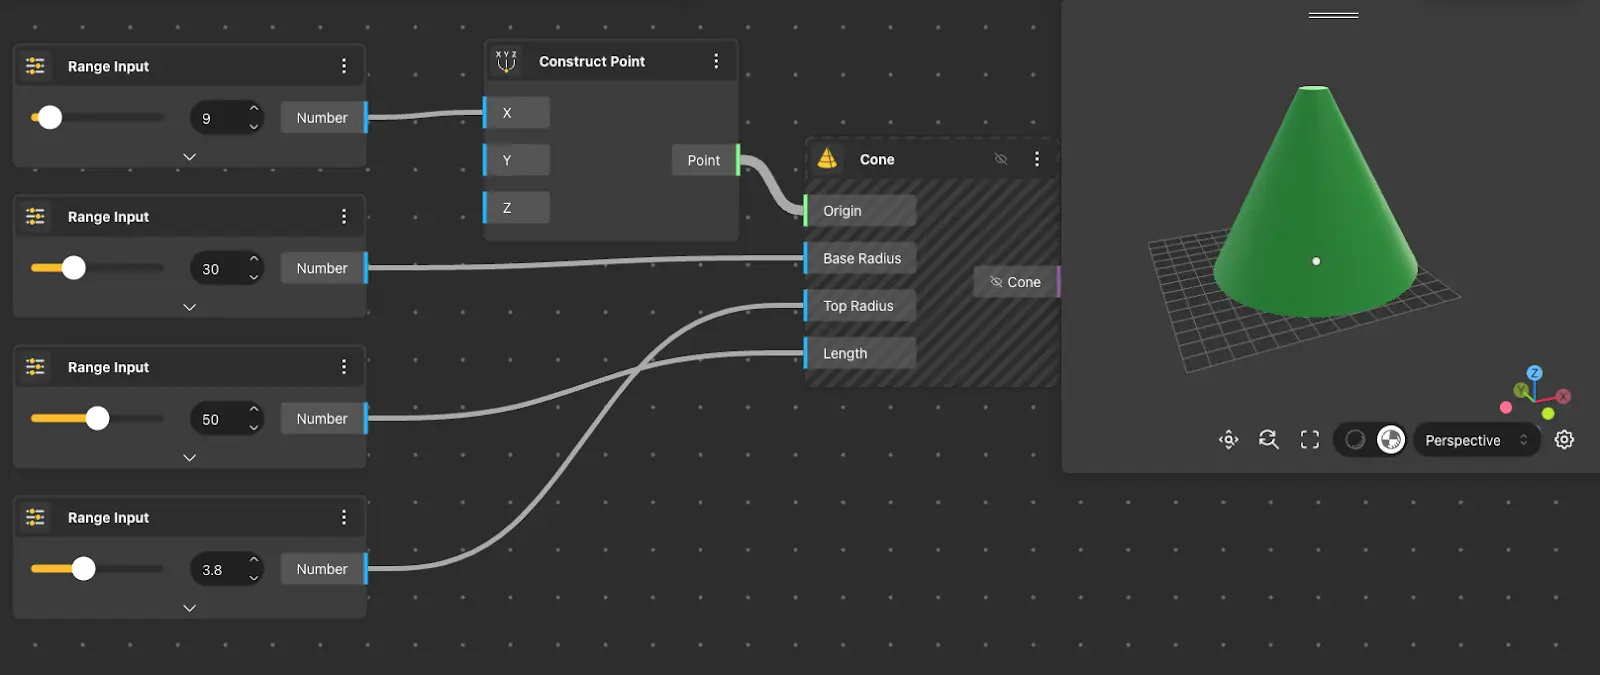
Task: Expand the Range Input with value 9
Action: pos(189,157)
